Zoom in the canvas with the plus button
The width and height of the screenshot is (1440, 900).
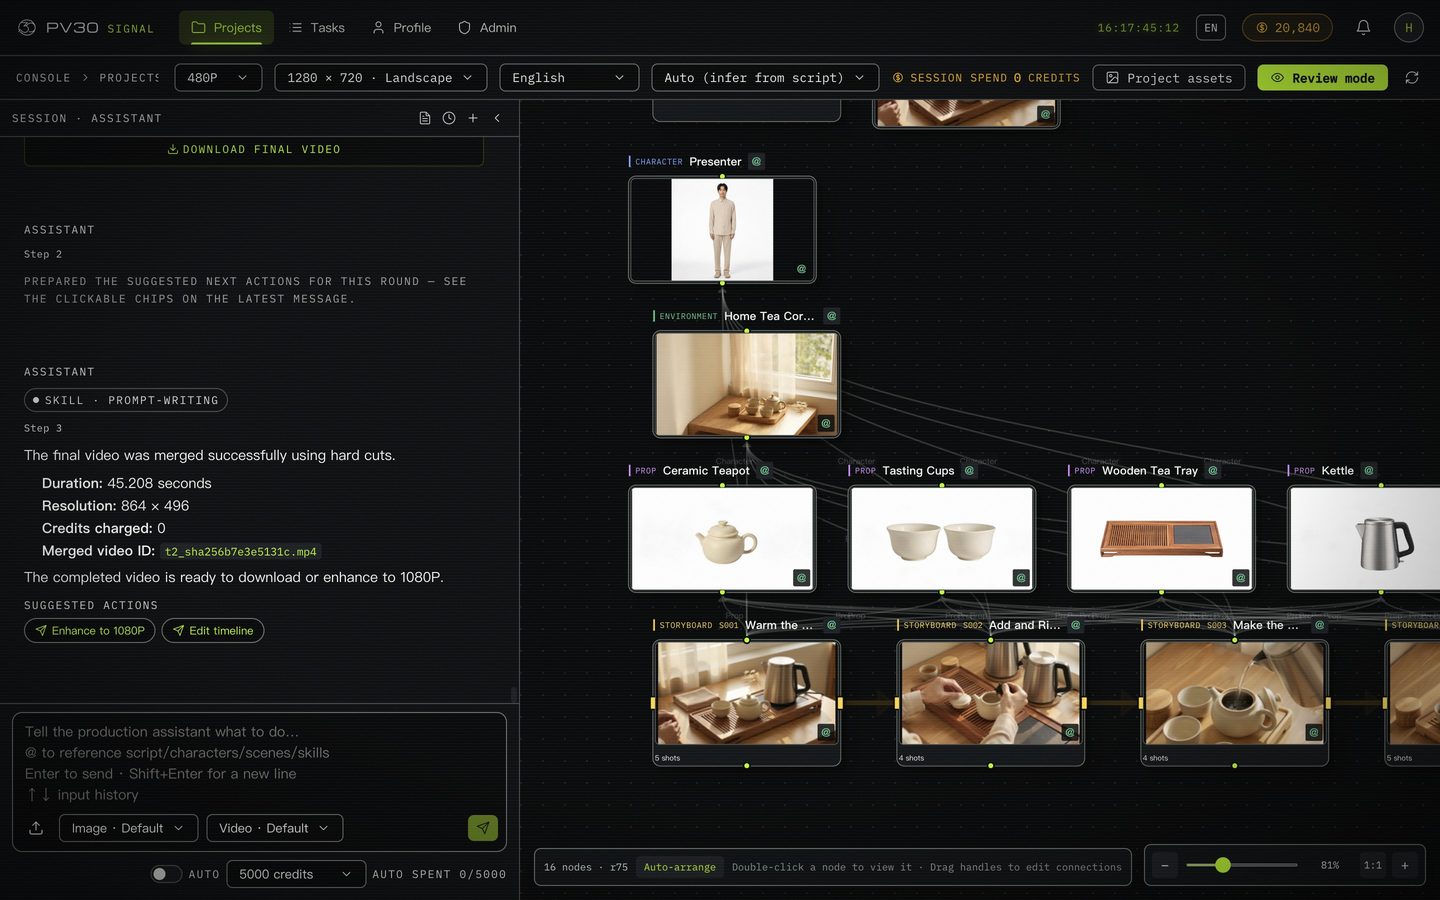(x=1405, y=865)
